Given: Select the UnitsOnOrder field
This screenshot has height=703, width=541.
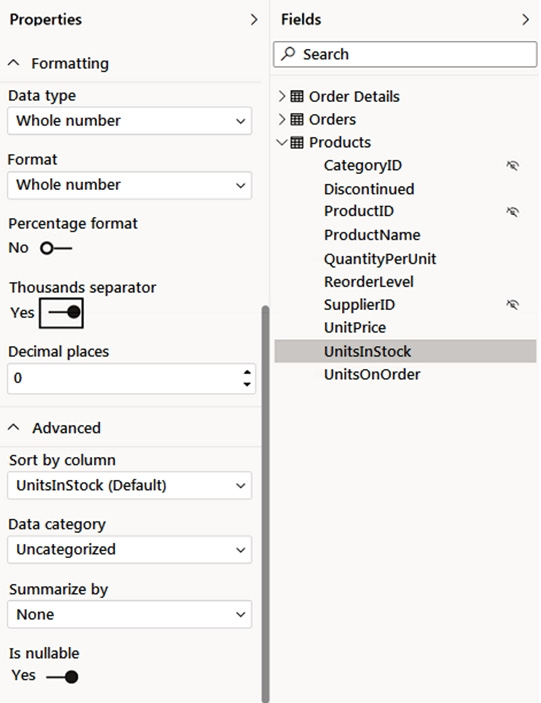Looking at the screenshot, I should (372, 374).
